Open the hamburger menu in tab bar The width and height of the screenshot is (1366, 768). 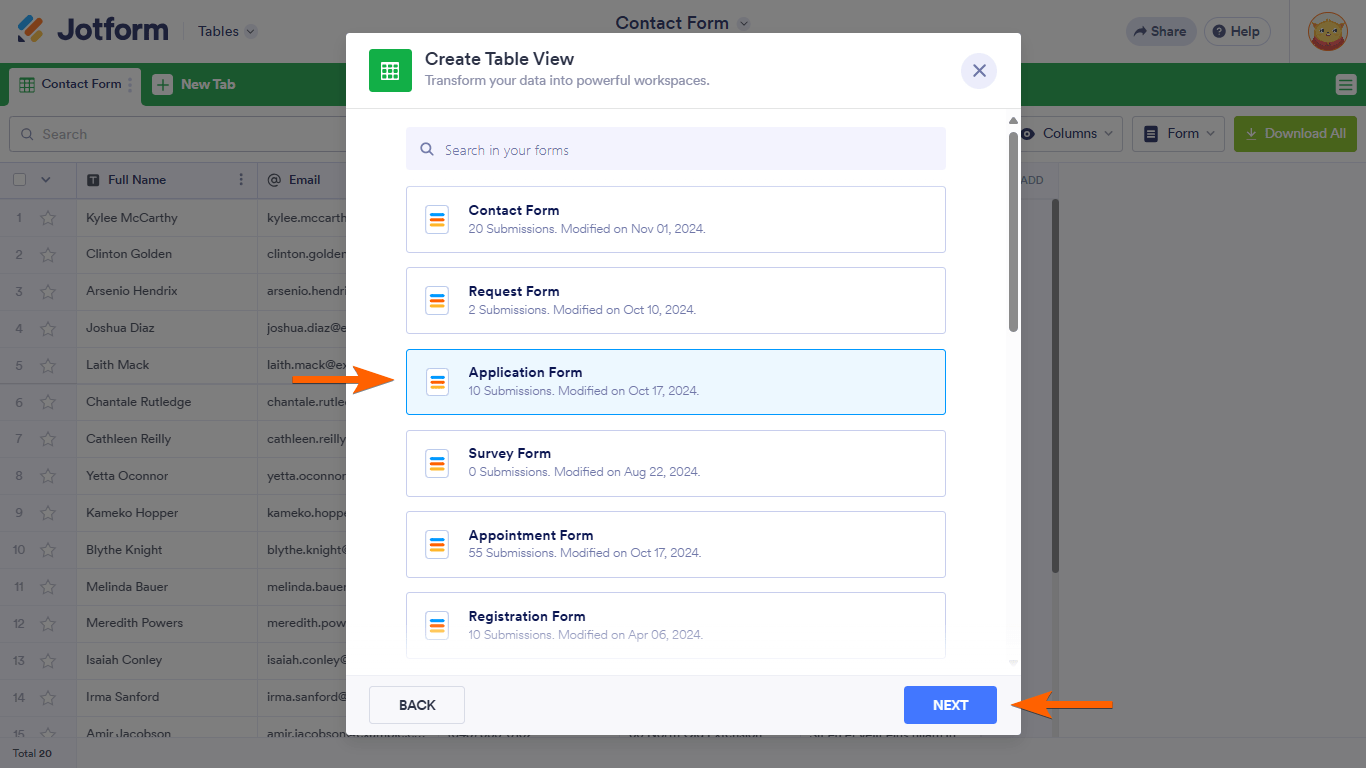point(1346,85)
